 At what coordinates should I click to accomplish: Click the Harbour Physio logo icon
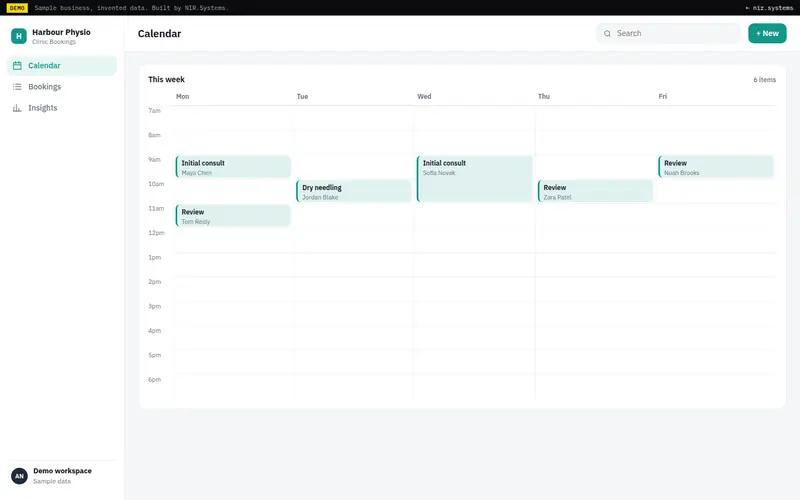click(19, 36)
